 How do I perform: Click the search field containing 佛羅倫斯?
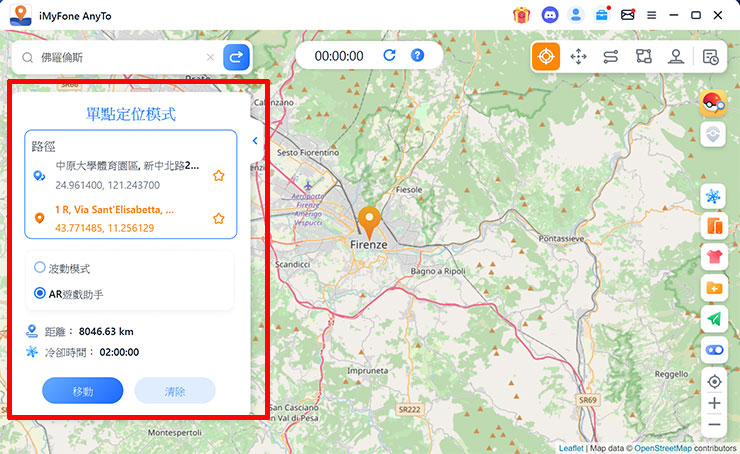(x=117, y=57)
